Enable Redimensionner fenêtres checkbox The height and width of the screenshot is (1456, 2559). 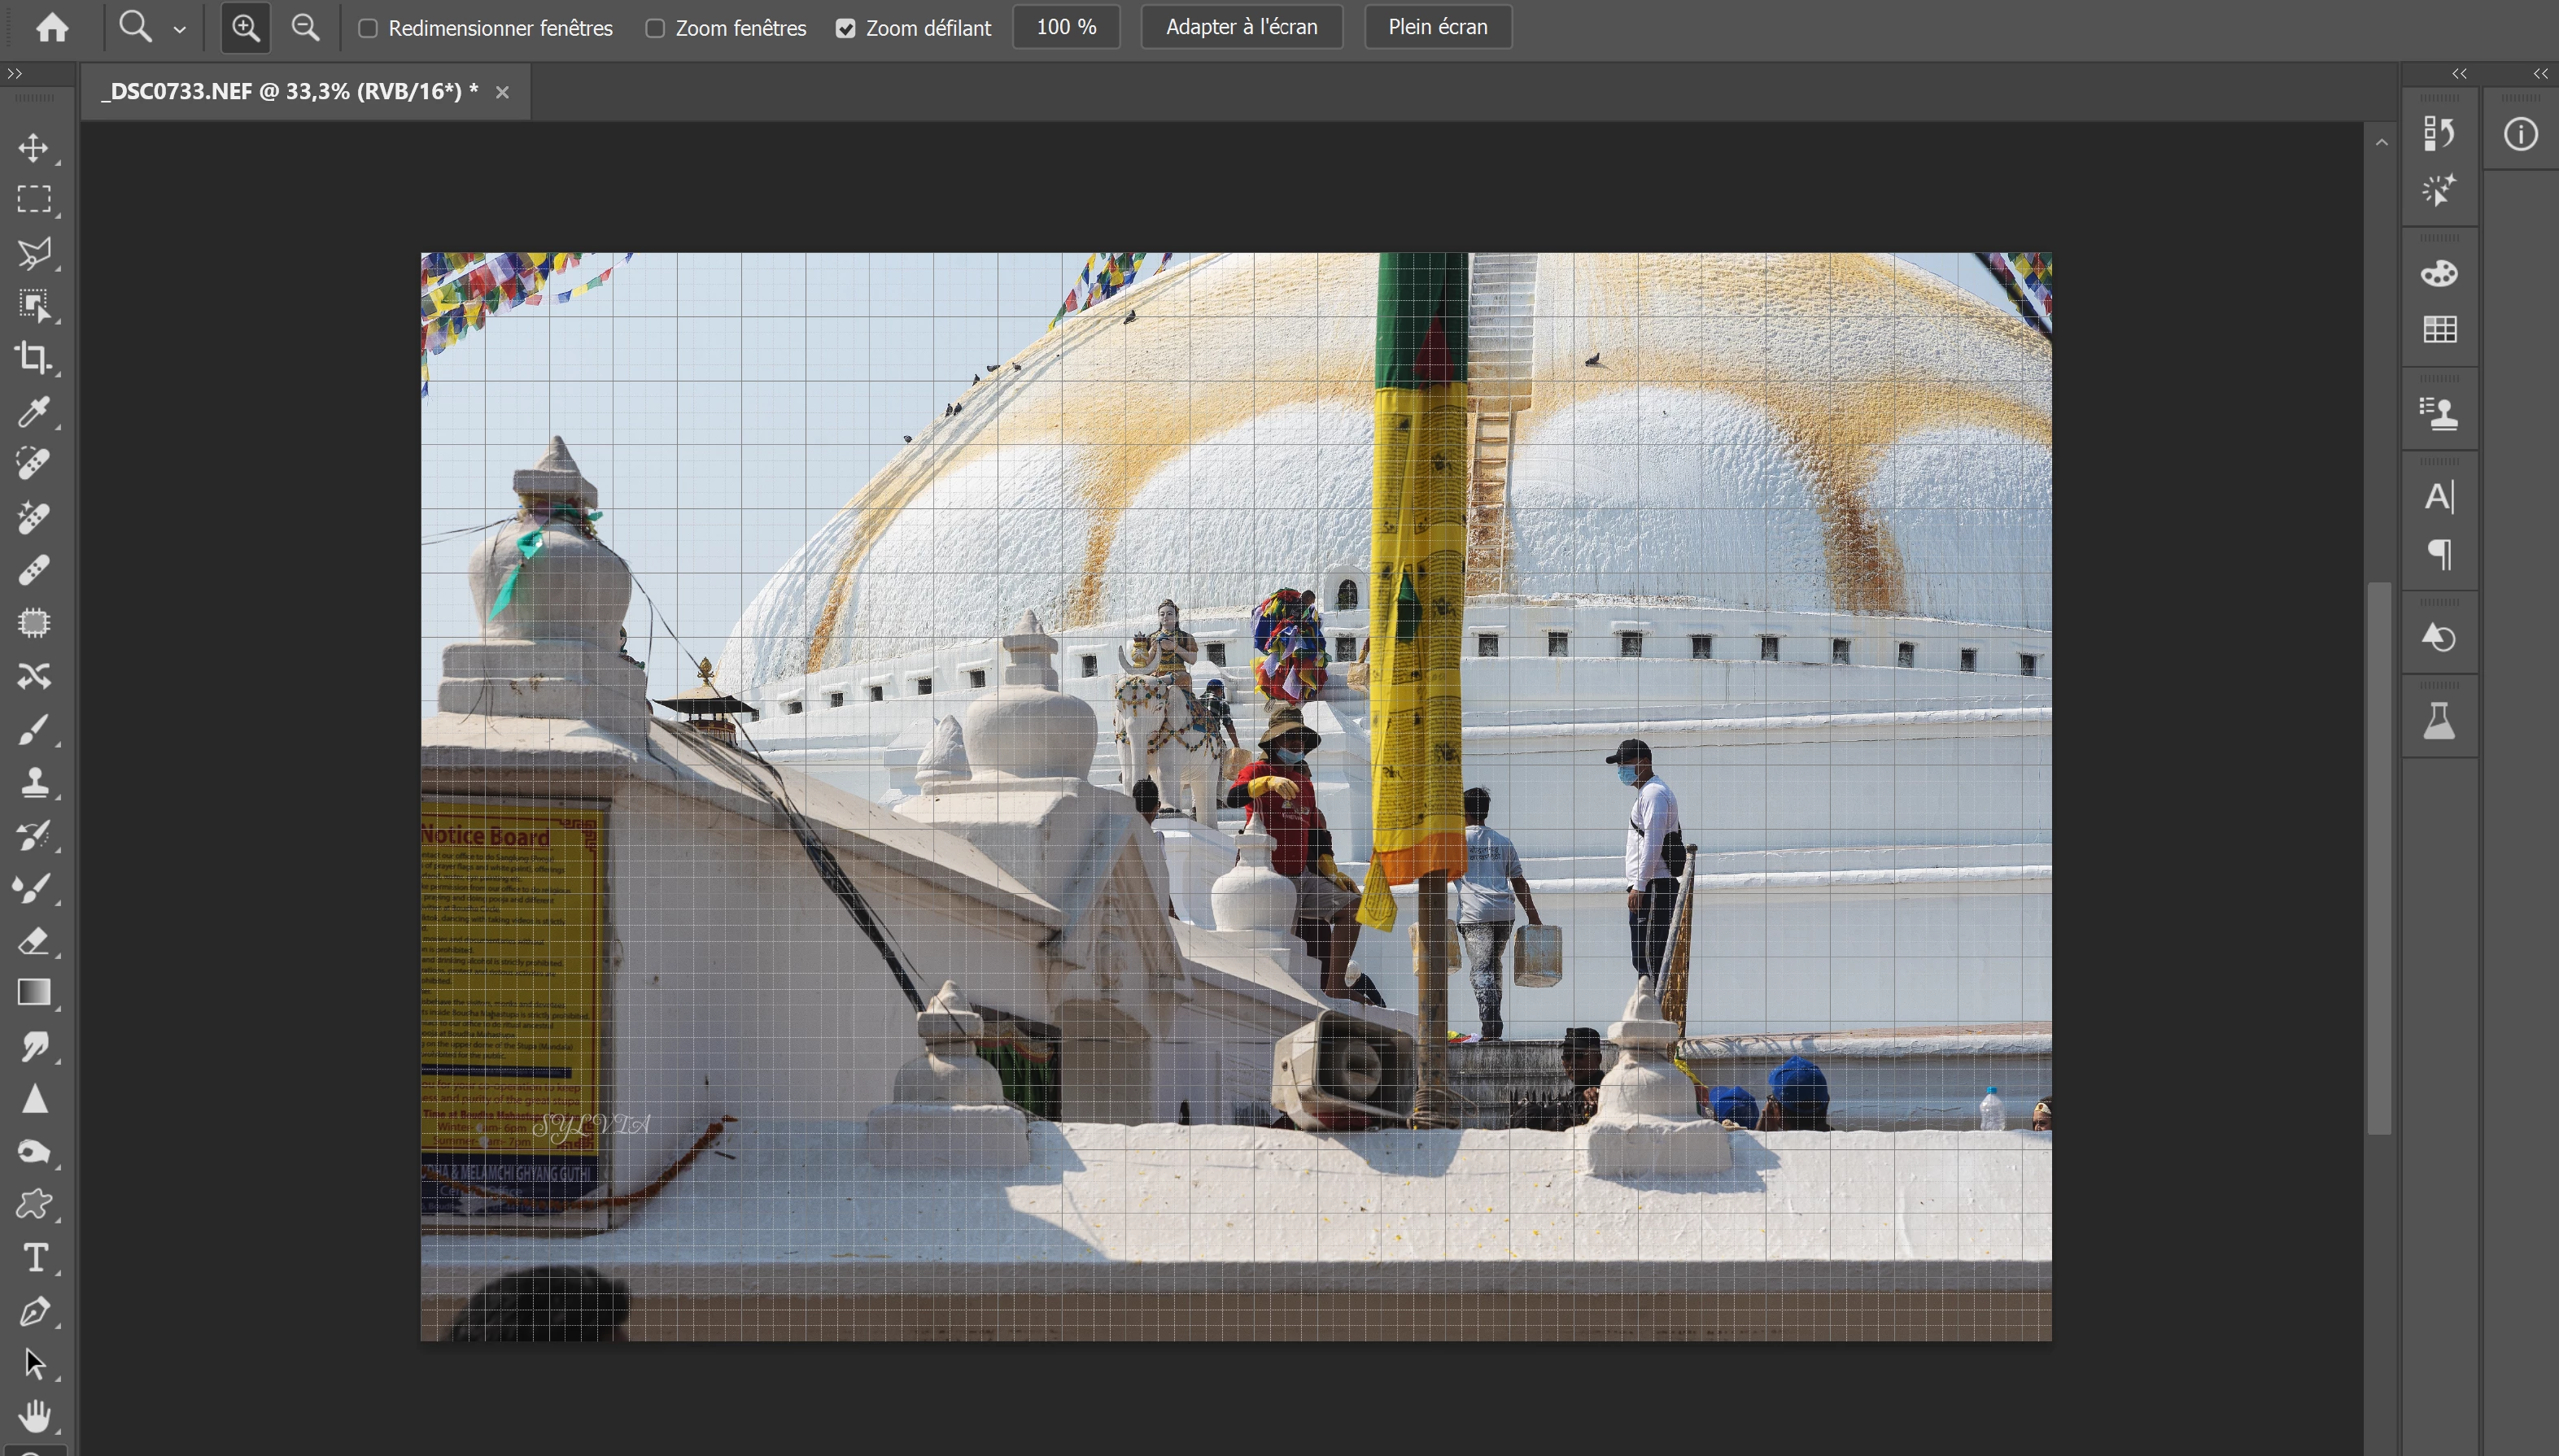pos(368,28)
